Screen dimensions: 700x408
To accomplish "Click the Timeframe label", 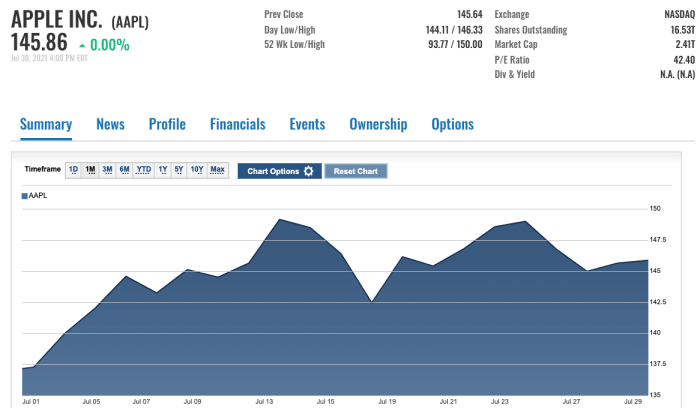I will click(x=42, y=169).
